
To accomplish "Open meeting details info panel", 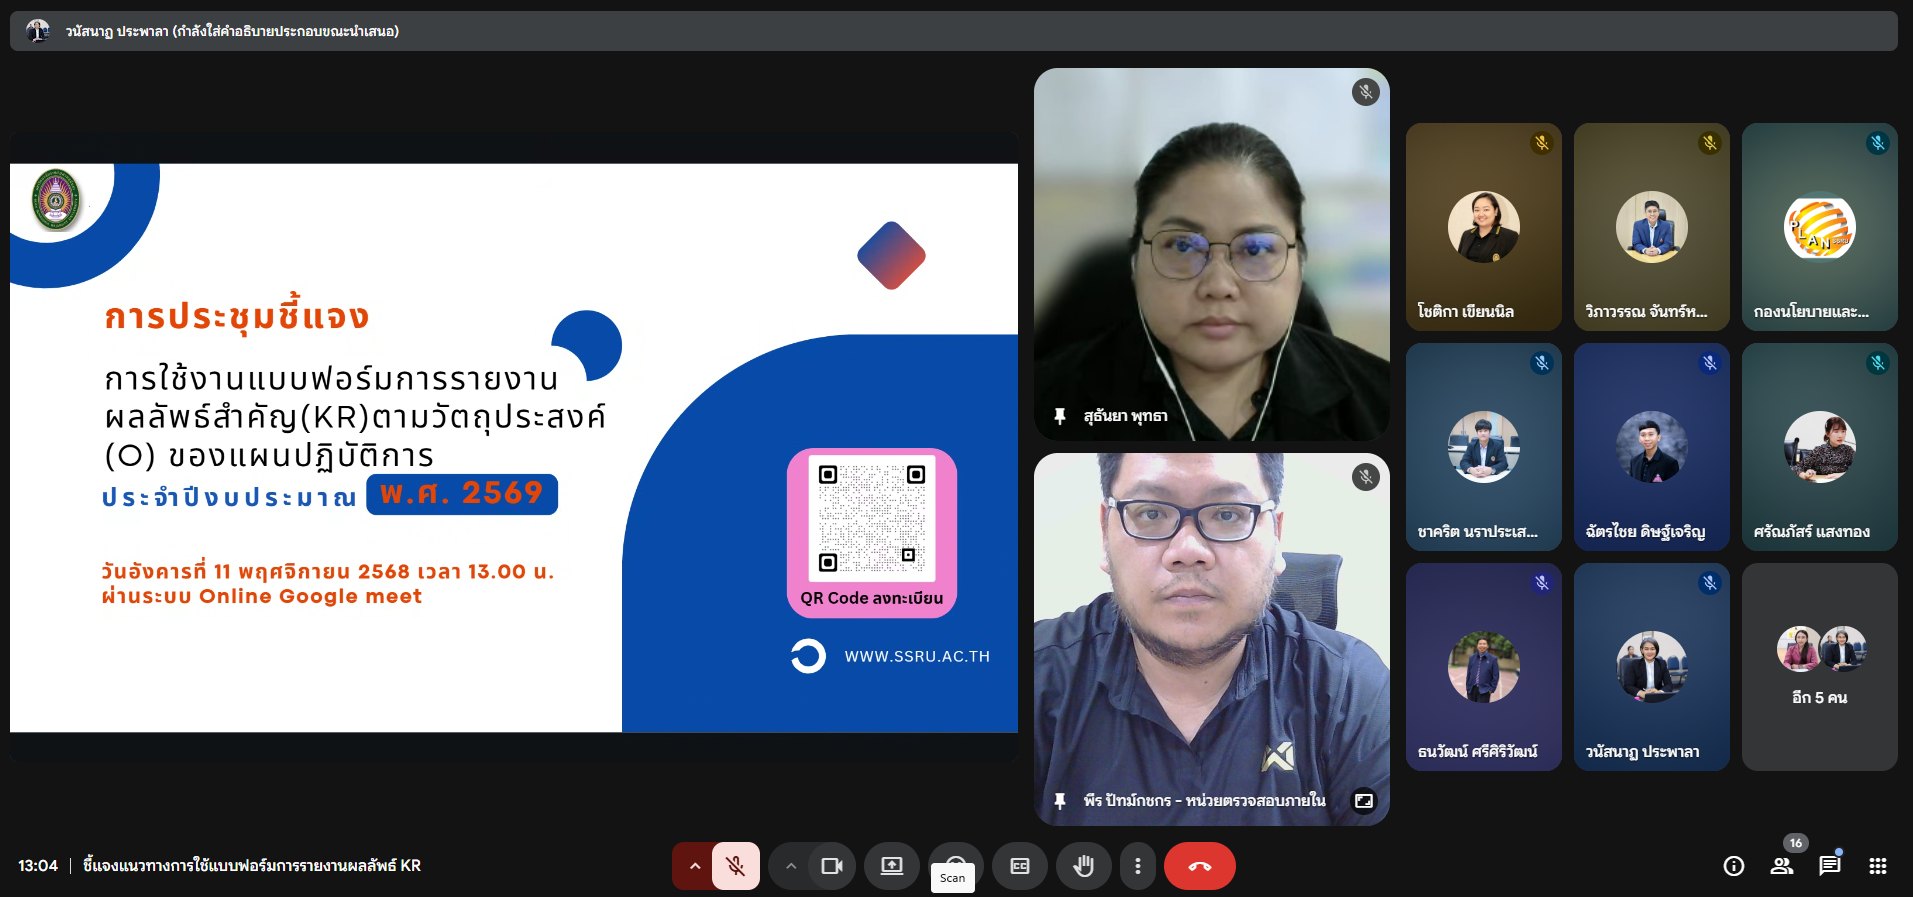I will 1734,866.
